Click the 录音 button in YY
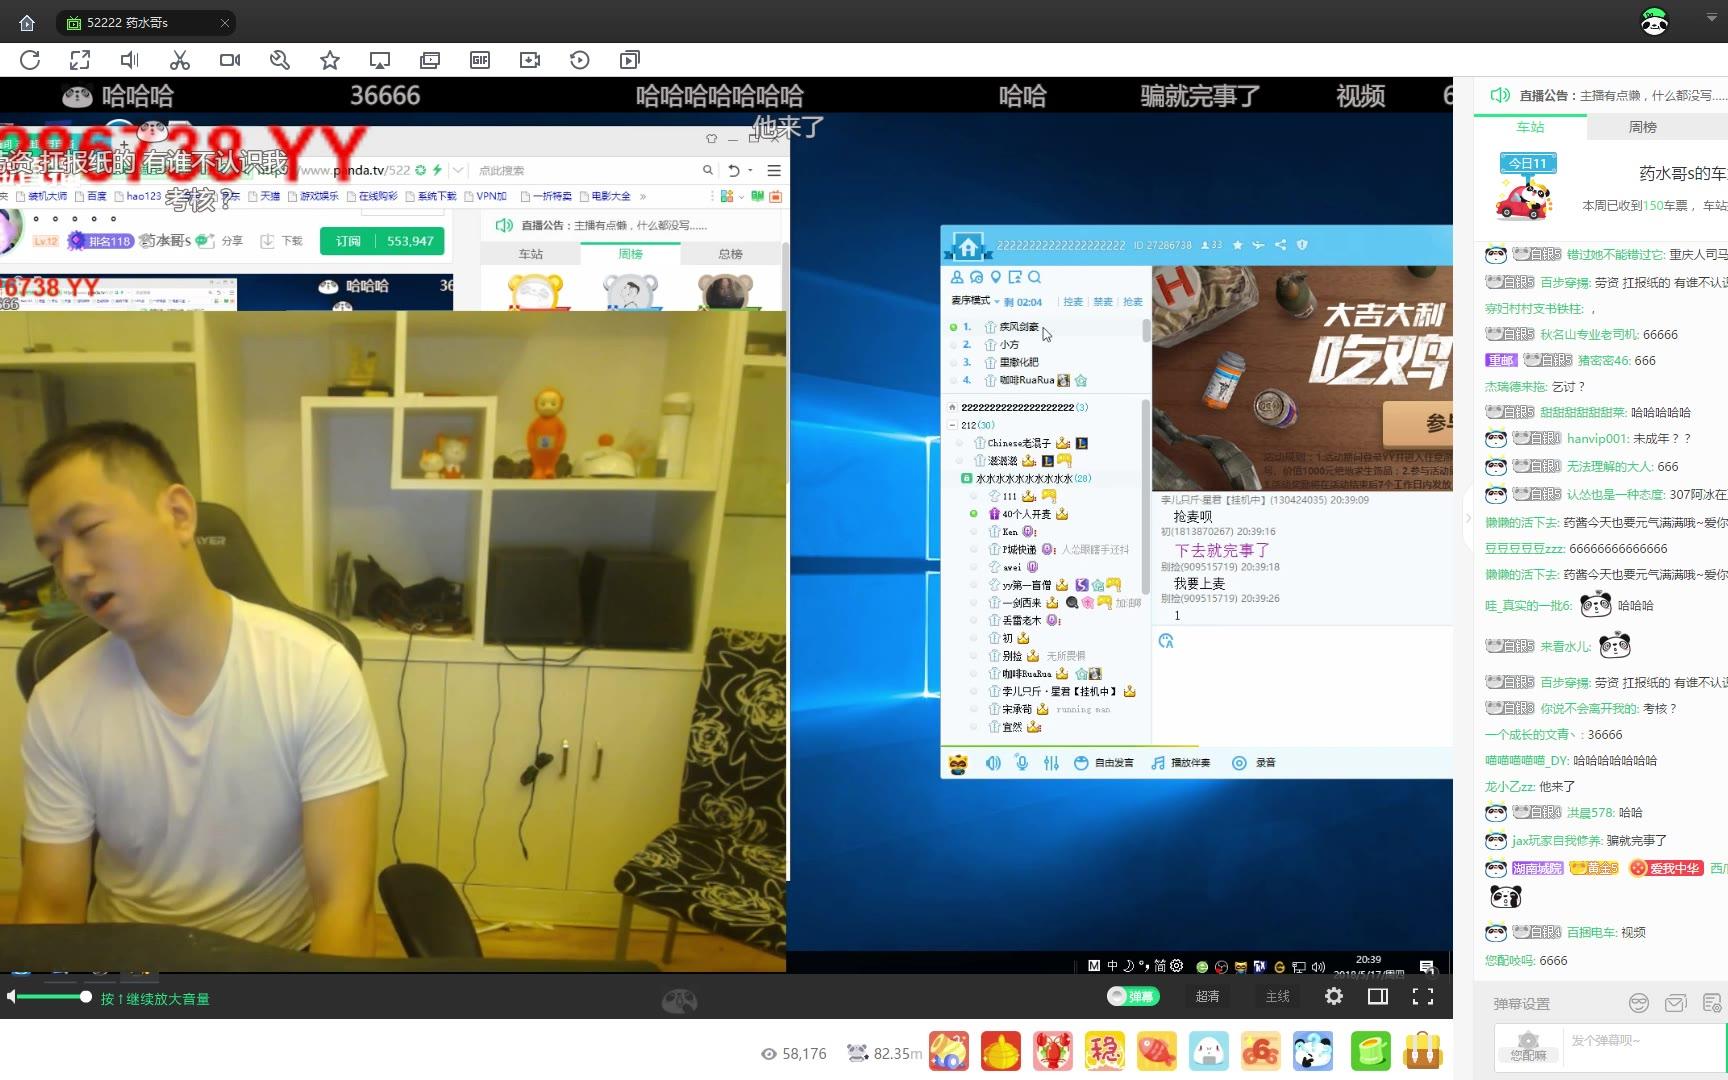The image size is (1728, 1080). coord(1254,763)
